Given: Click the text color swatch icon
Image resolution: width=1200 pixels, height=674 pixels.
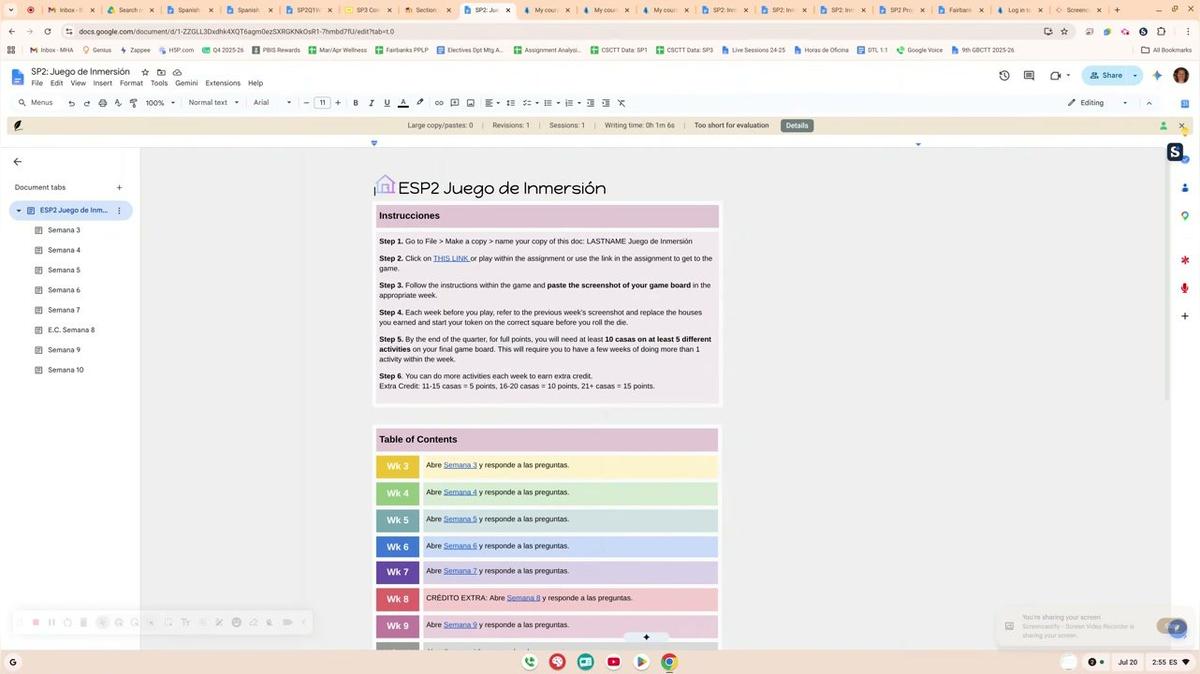Looking at the screenshot, I should (x=403, y=103).
